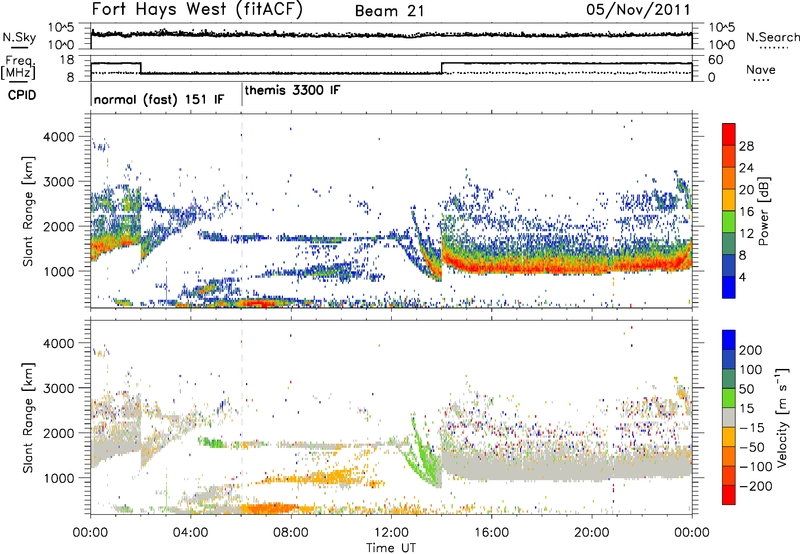Click the velocity panel 'Slant Range [km]' label
Image resolution: width=800 pixels, height=554 pixels.
(28, 417)
